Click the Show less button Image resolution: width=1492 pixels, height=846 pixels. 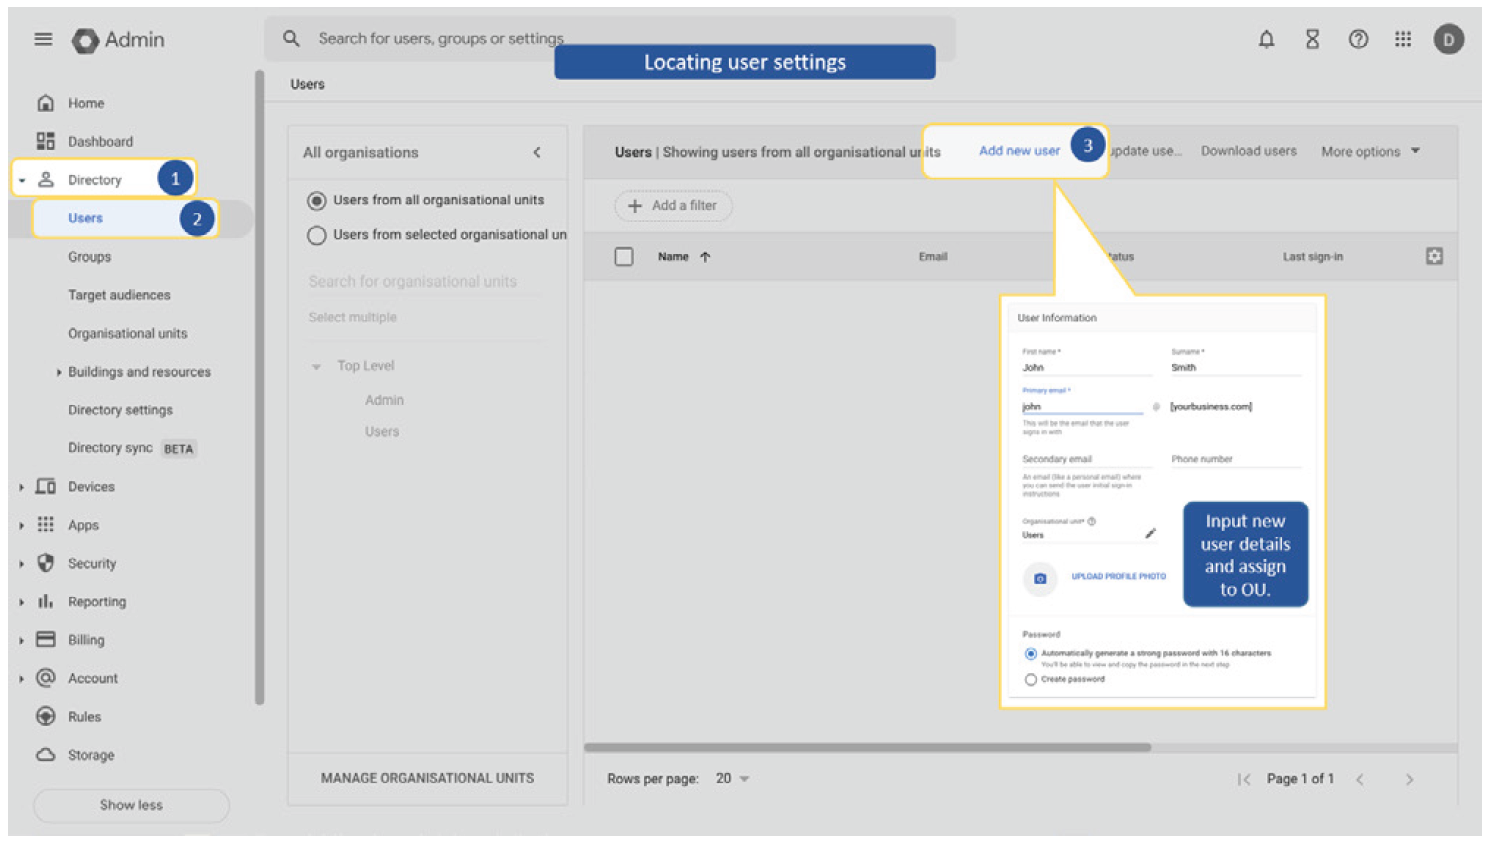[x=131, y=805]
